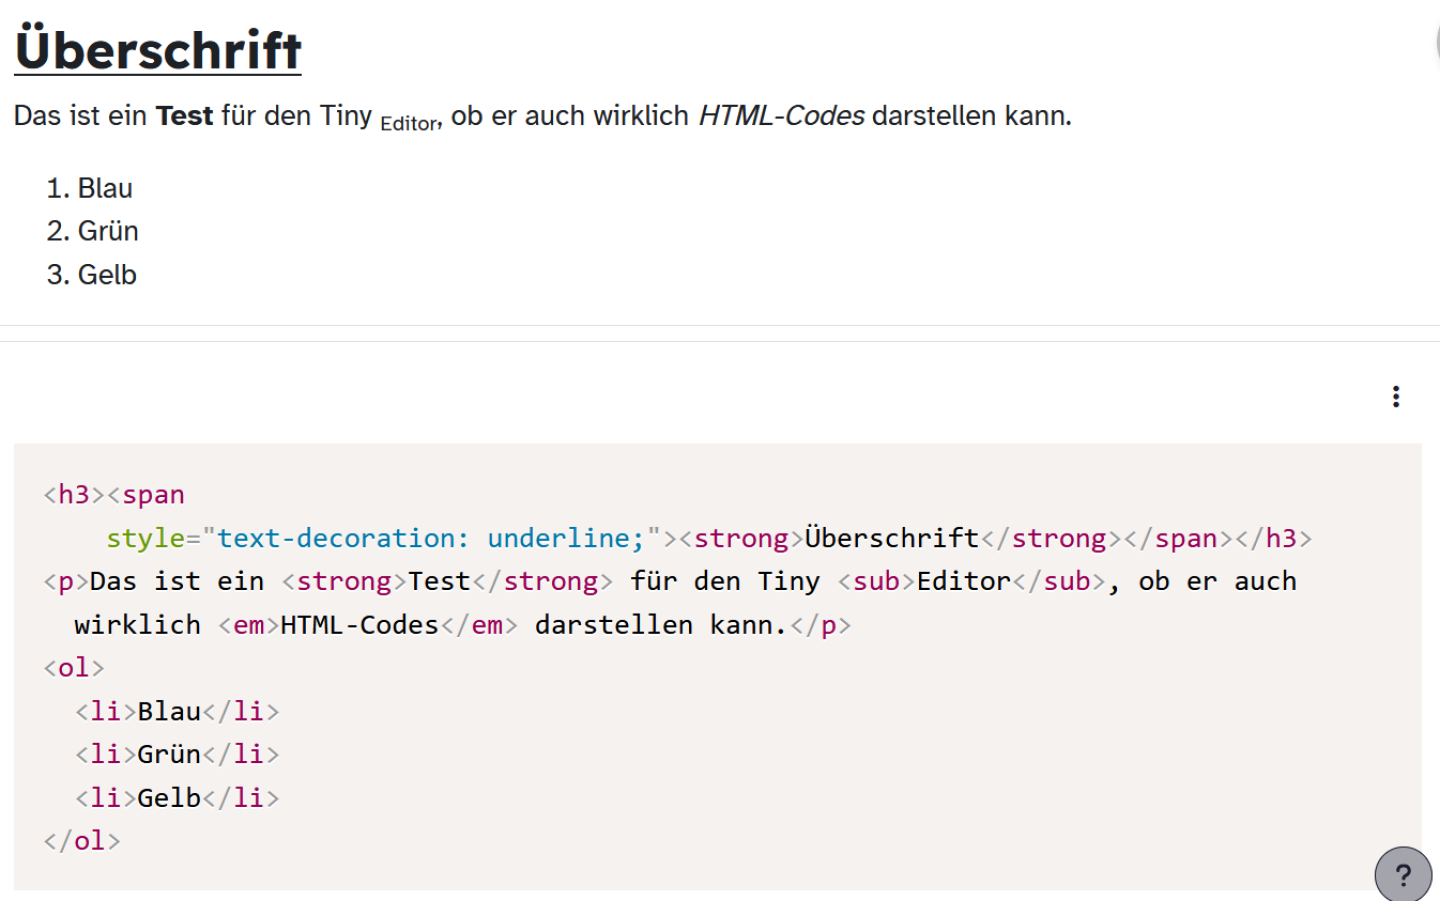Click the italic HTML-Codes text in paragraph
This screenshot has width=1440, height=901.
(783, 115)
